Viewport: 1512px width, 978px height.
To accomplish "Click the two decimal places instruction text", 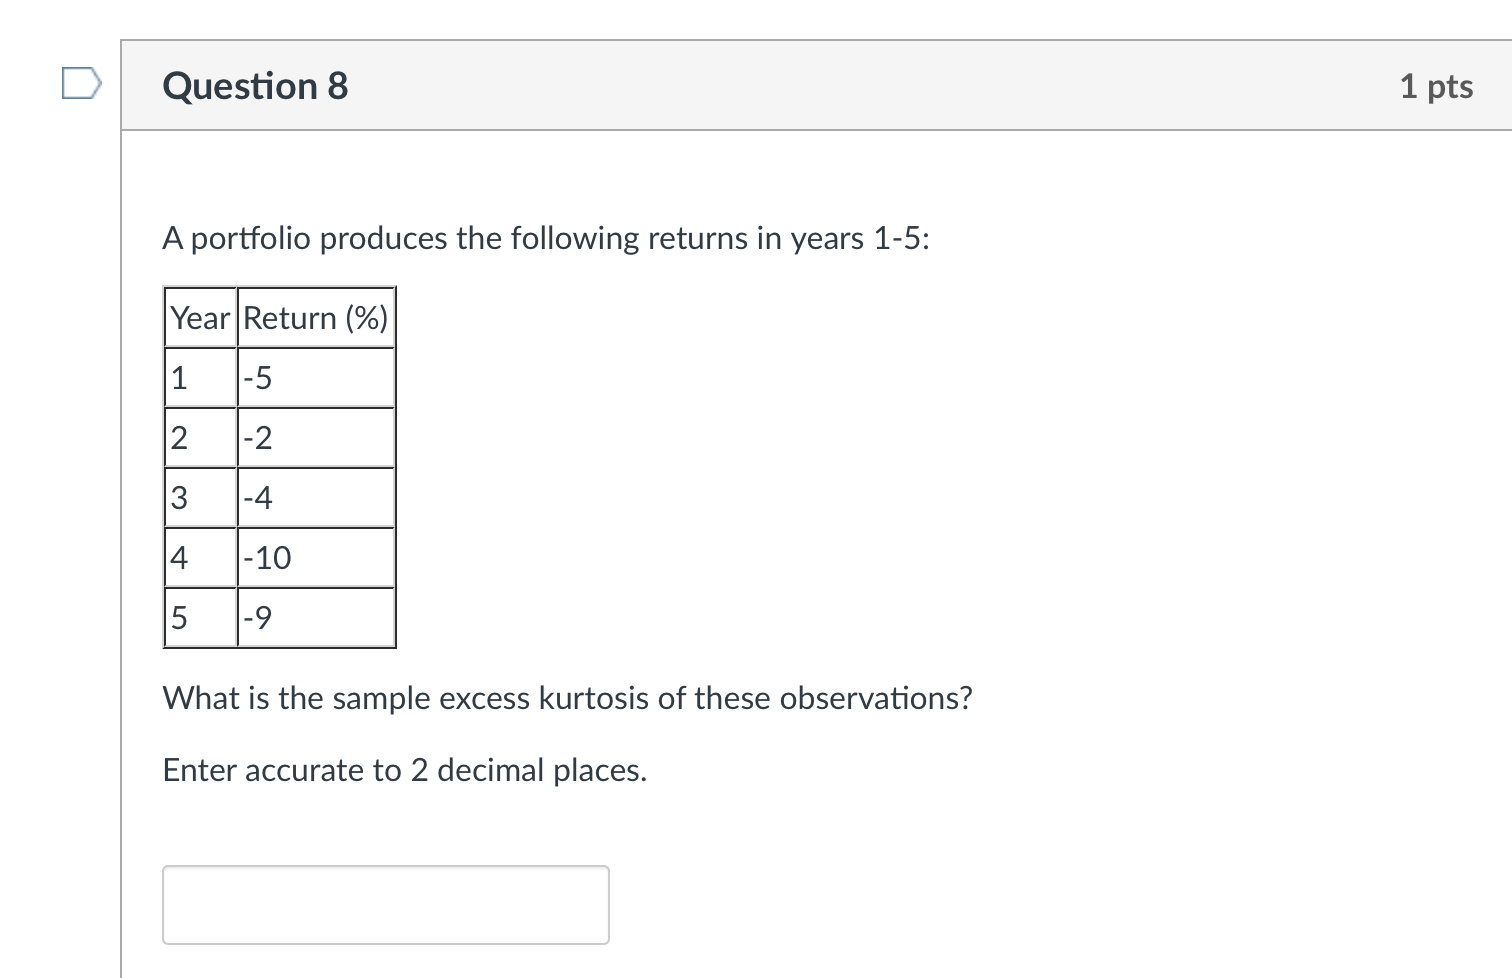I will (x=404, y=770).
